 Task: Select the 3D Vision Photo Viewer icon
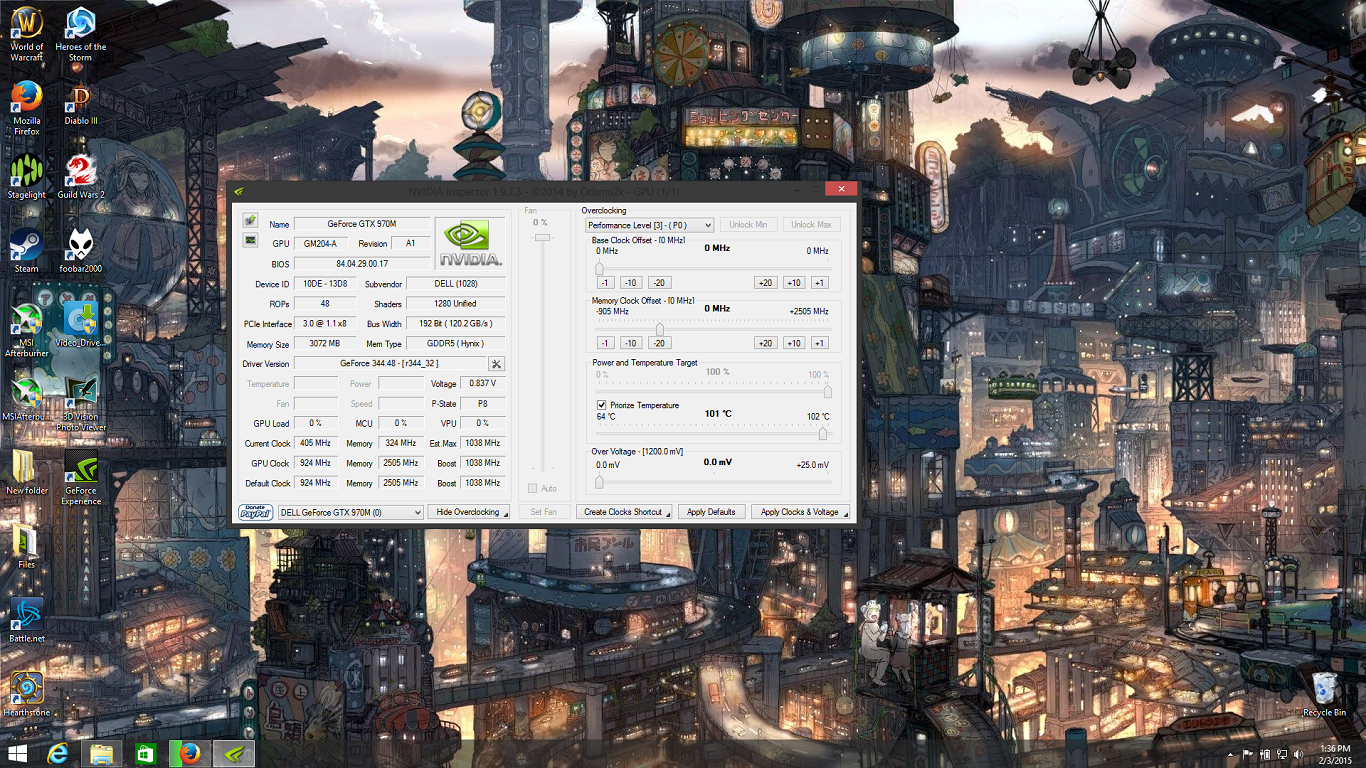80,404
